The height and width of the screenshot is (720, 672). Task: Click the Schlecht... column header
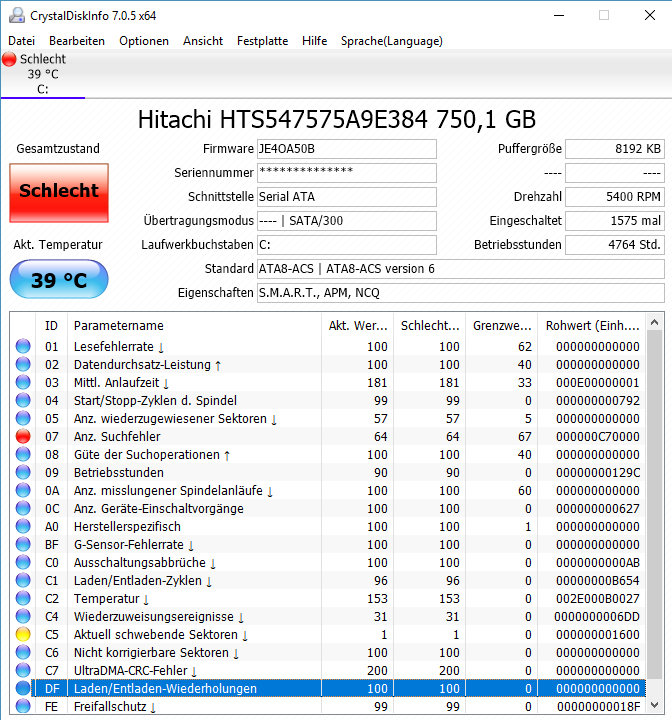point(429,326)
